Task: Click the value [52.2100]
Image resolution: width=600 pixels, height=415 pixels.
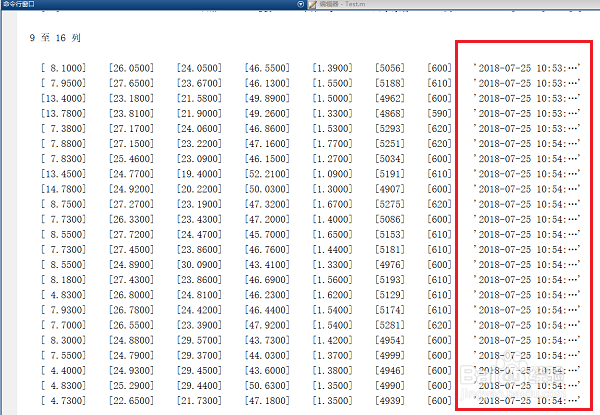Action: [x=267, y=174]
